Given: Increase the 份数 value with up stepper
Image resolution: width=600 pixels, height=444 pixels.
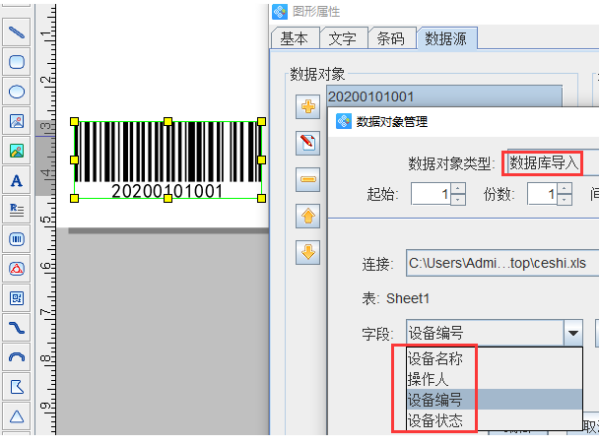Looking at the screenshot, I should click(564, 188).
